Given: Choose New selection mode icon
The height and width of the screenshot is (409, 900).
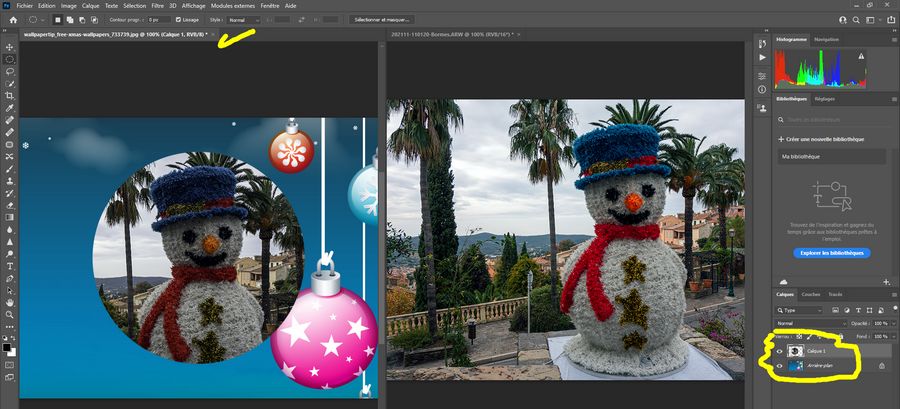Looking at the screenshot, I should coord(58,20).
